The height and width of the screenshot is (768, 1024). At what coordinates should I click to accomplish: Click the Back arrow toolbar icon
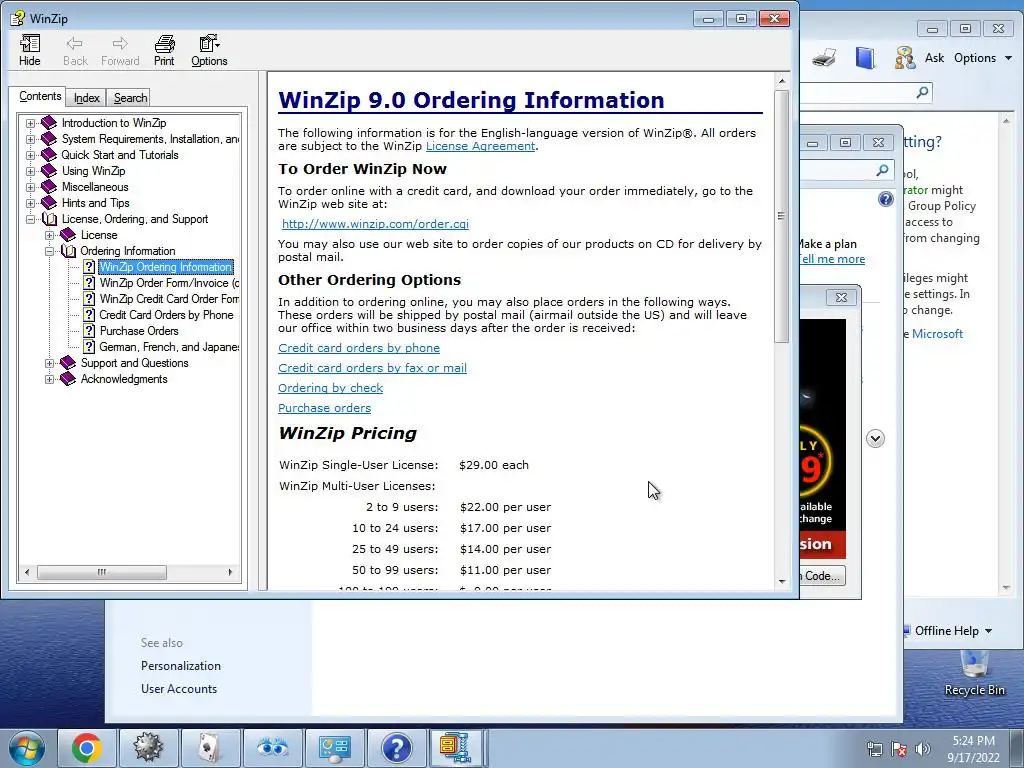(x=75, y=50)
